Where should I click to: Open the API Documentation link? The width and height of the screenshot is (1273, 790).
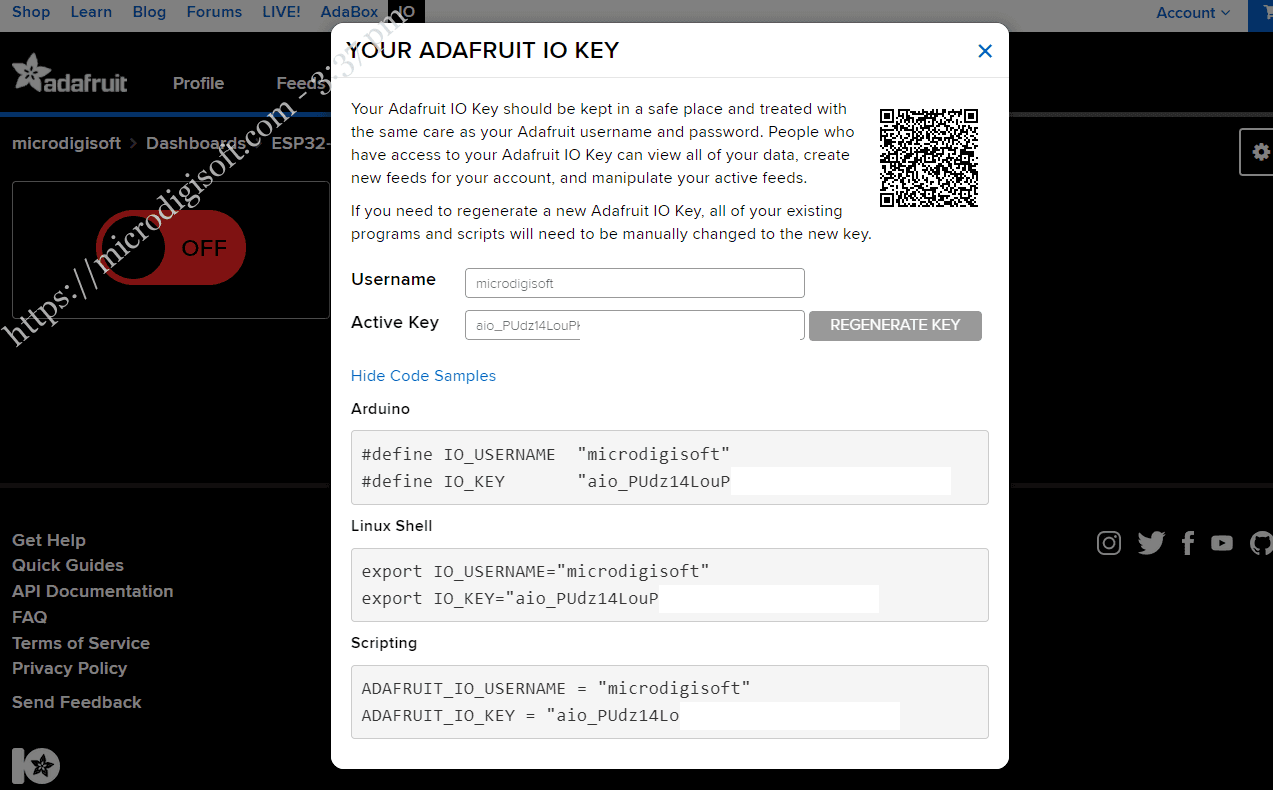pyautogui.click(x=92, y=590)
